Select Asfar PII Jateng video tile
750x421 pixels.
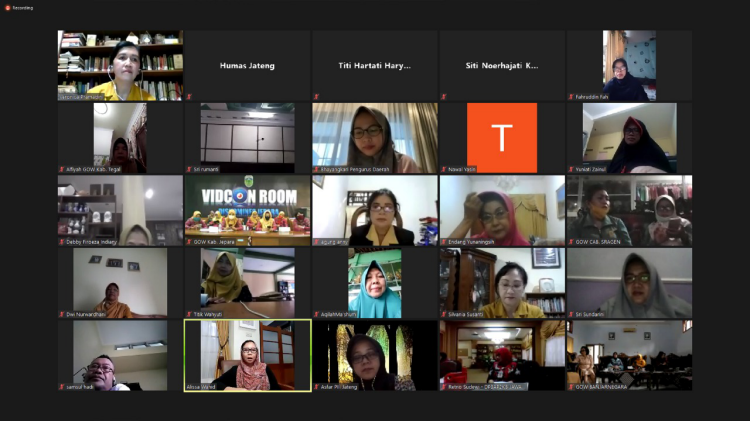[375, 355]
